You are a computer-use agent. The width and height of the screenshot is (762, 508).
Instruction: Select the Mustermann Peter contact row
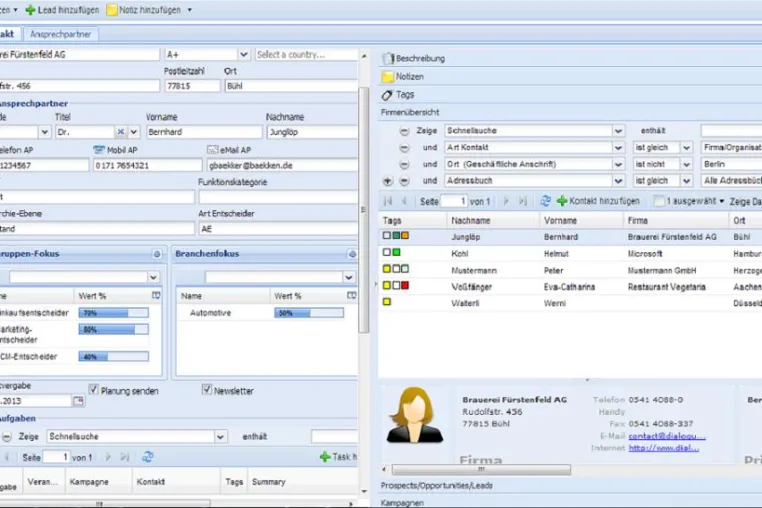tap(570, 270)
